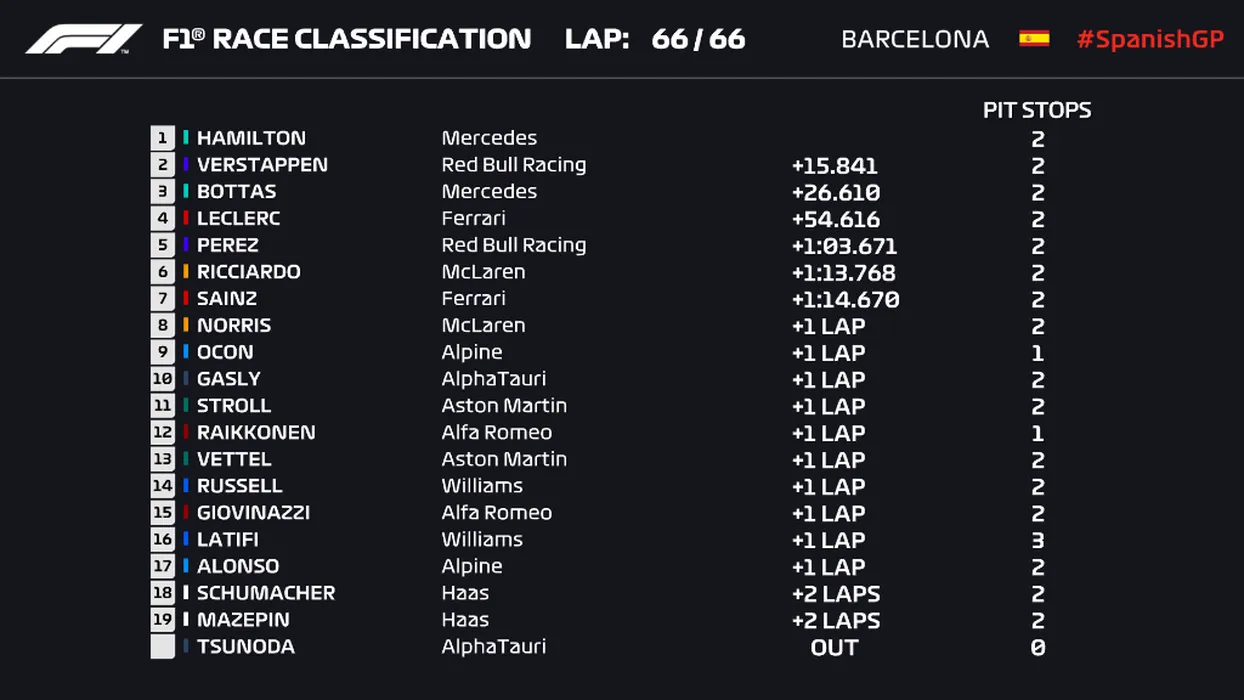Click the 66 / 66 lap counter
1244x700 pixels.
[x=698, y=39]
